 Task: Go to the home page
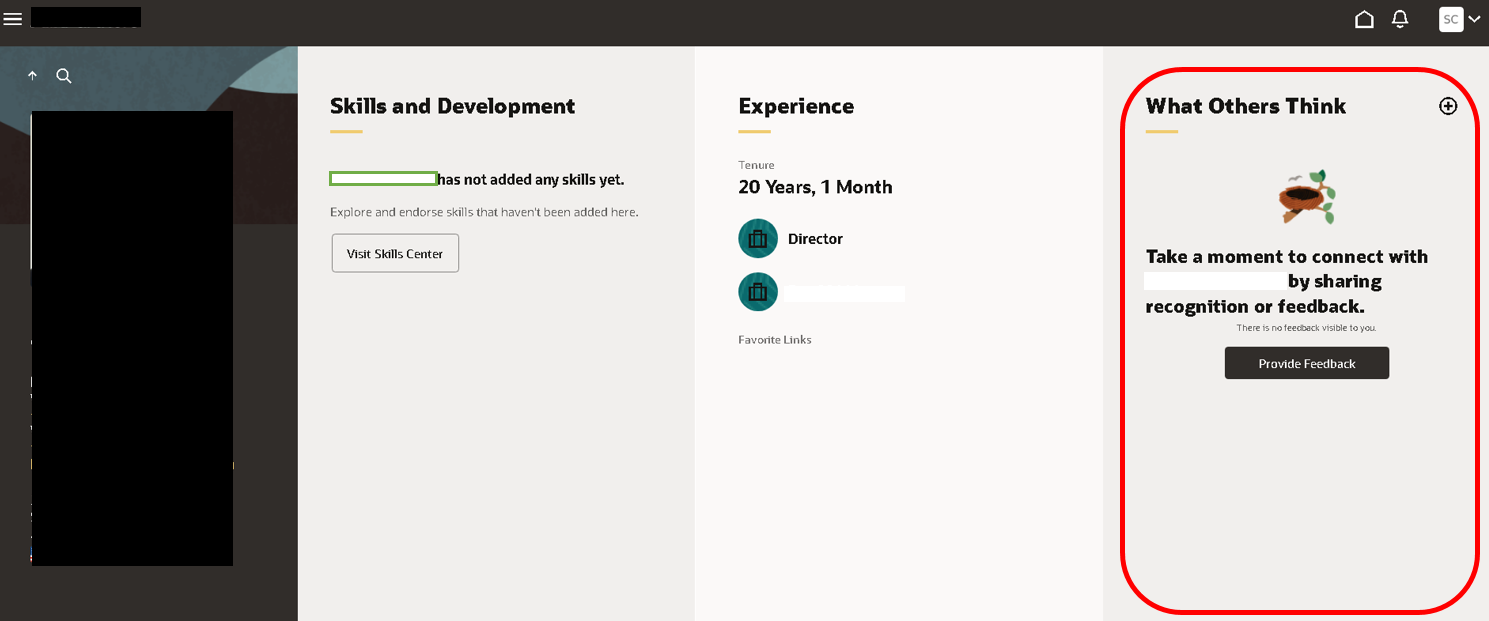pos(1364,18)
